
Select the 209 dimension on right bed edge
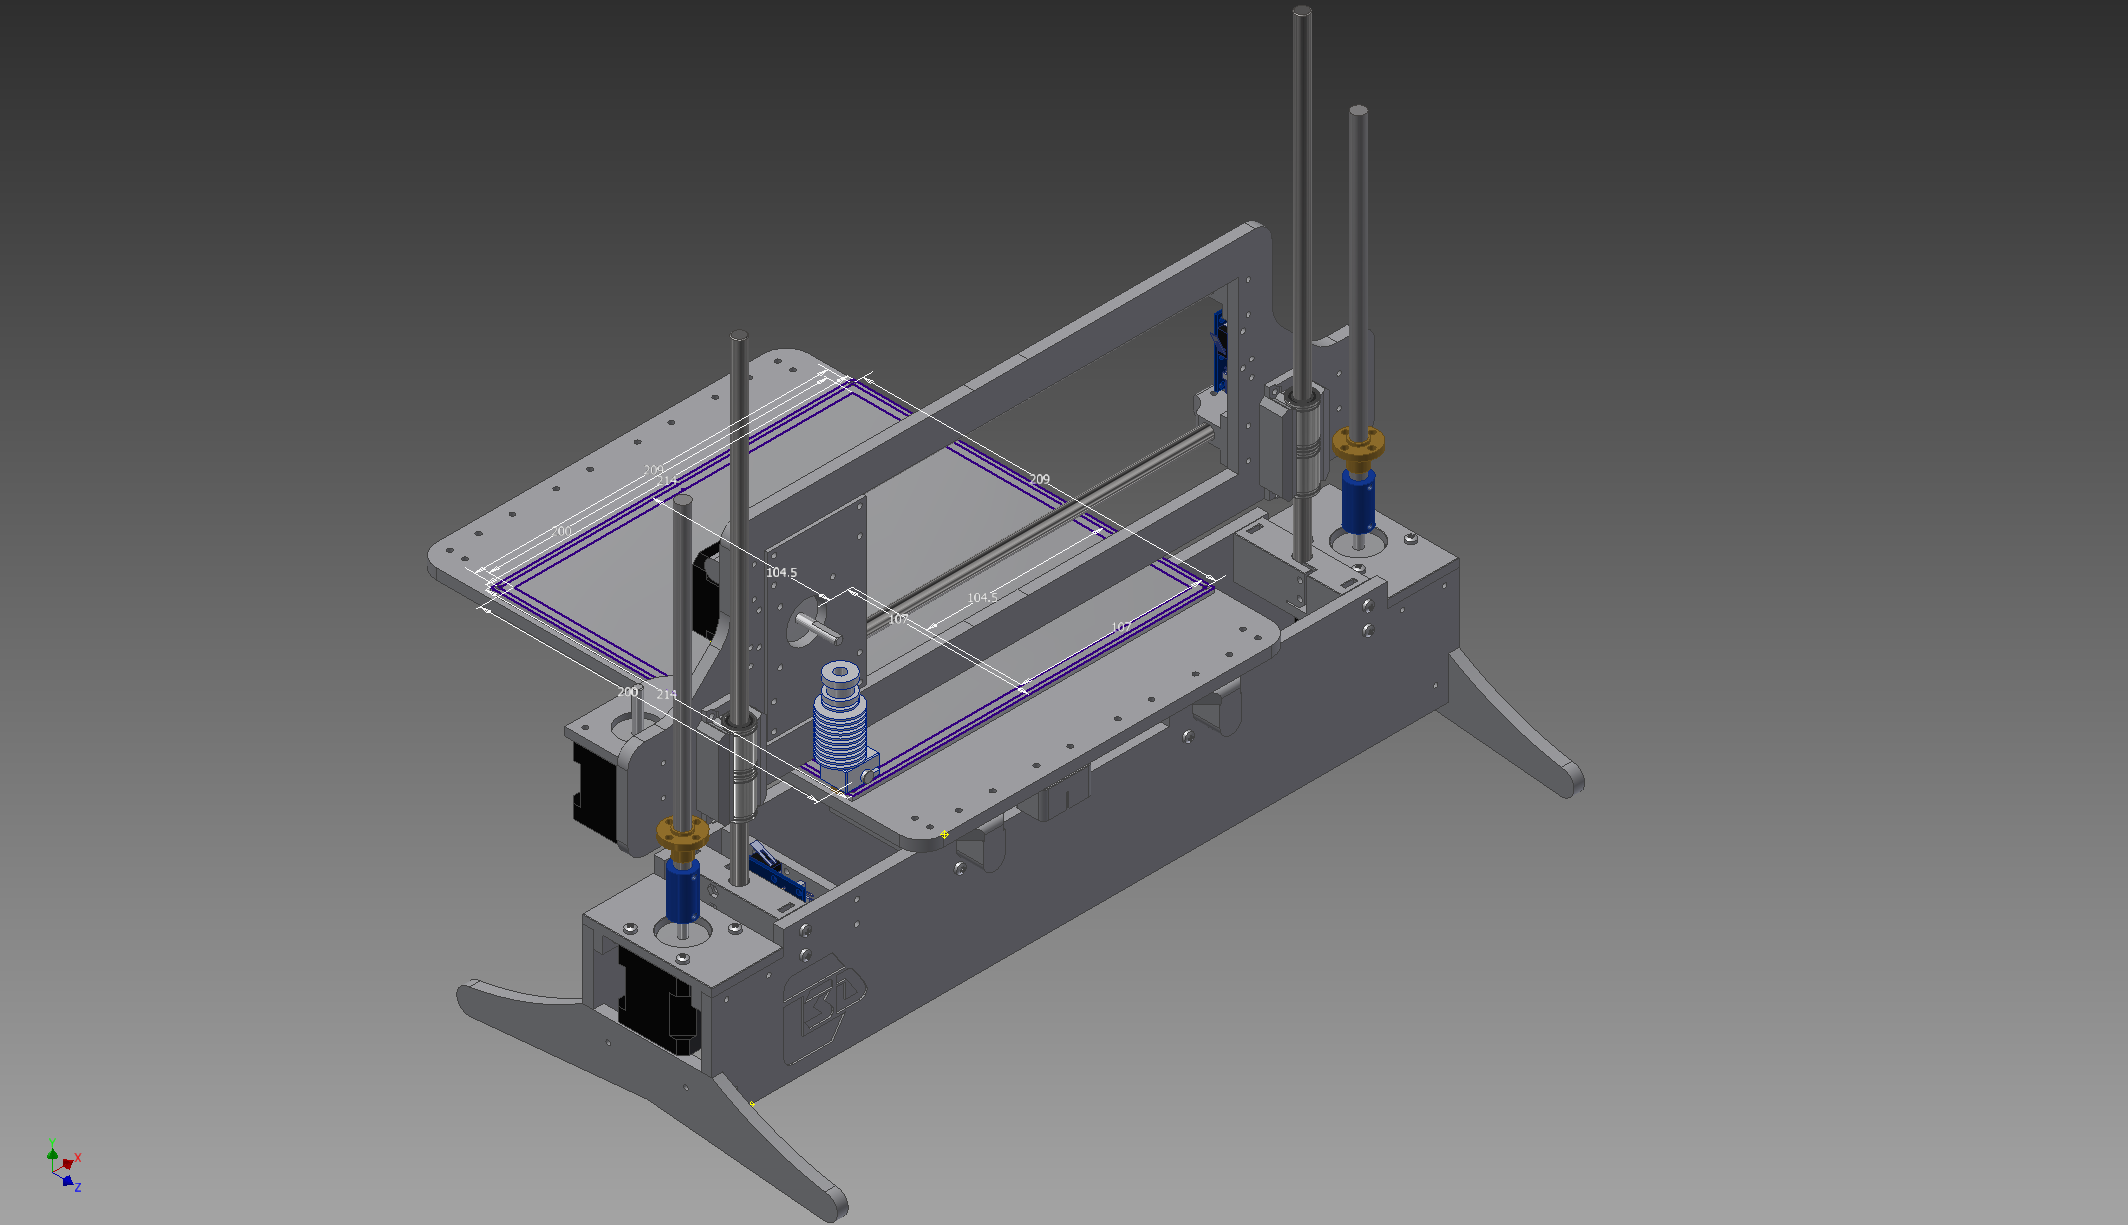[1040, 479]
